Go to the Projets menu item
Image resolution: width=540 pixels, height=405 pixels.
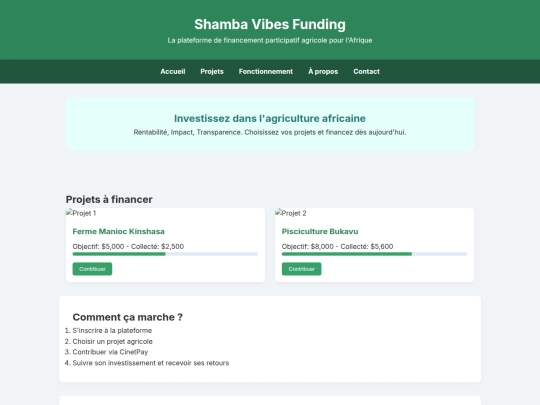click(x=212, y=72)
